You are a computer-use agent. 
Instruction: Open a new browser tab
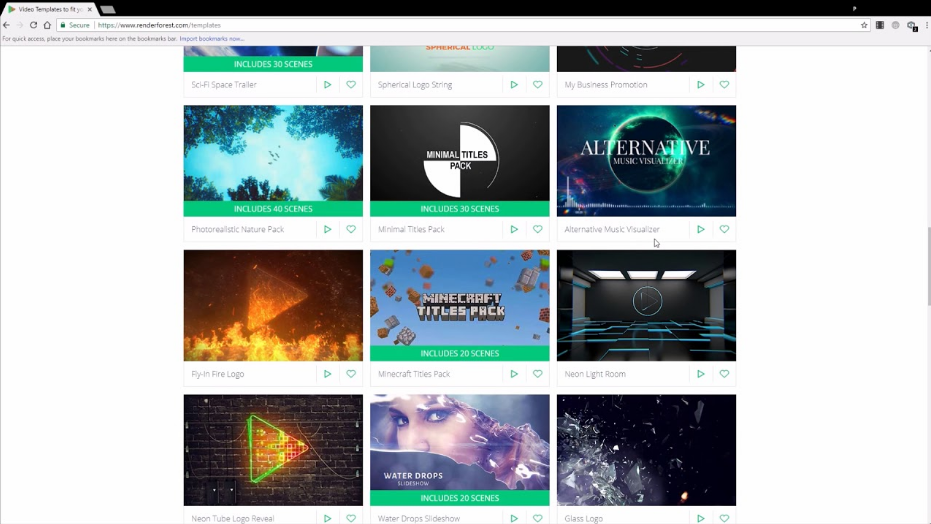(108, 9)
